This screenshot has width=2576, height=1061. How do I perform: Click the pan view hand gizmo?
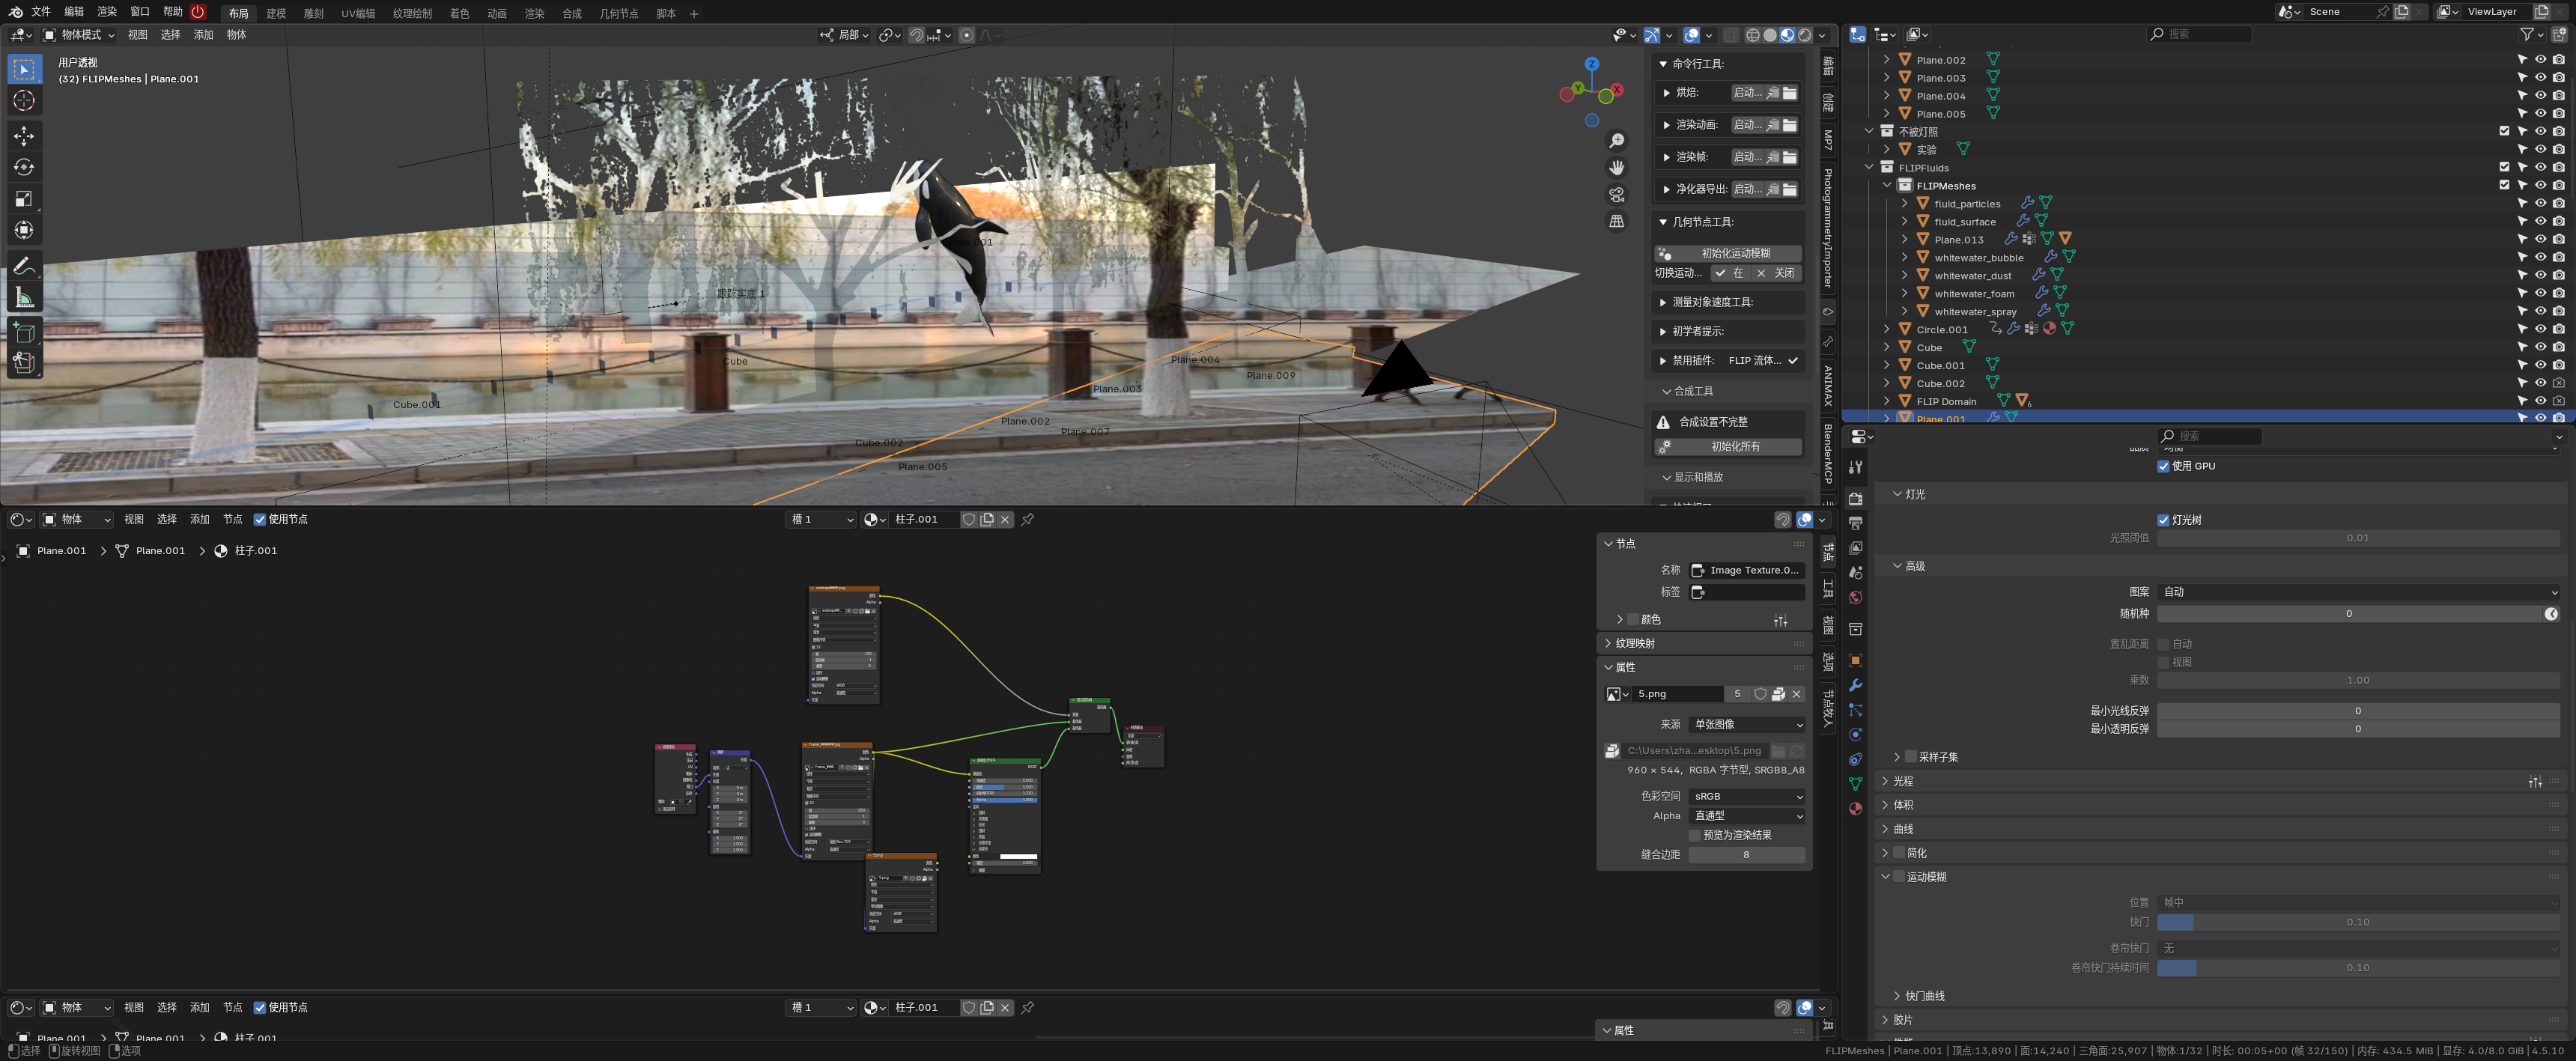[x=1616, y=168]
